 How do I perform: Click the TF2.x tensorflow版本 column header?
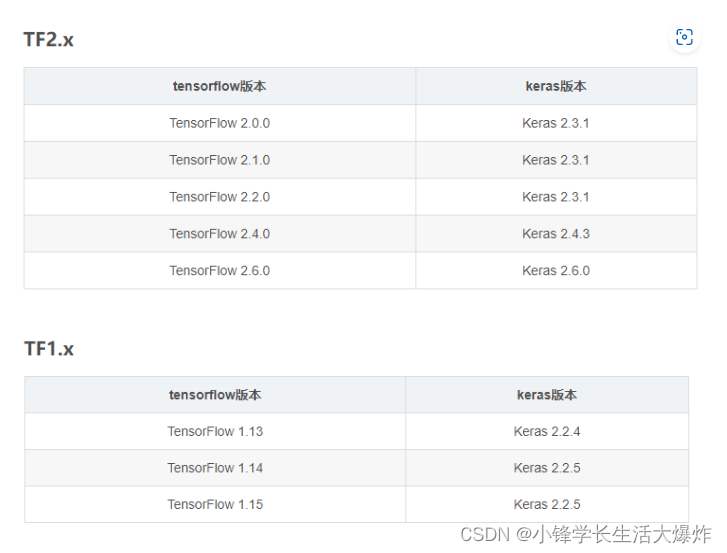[219, 86]
